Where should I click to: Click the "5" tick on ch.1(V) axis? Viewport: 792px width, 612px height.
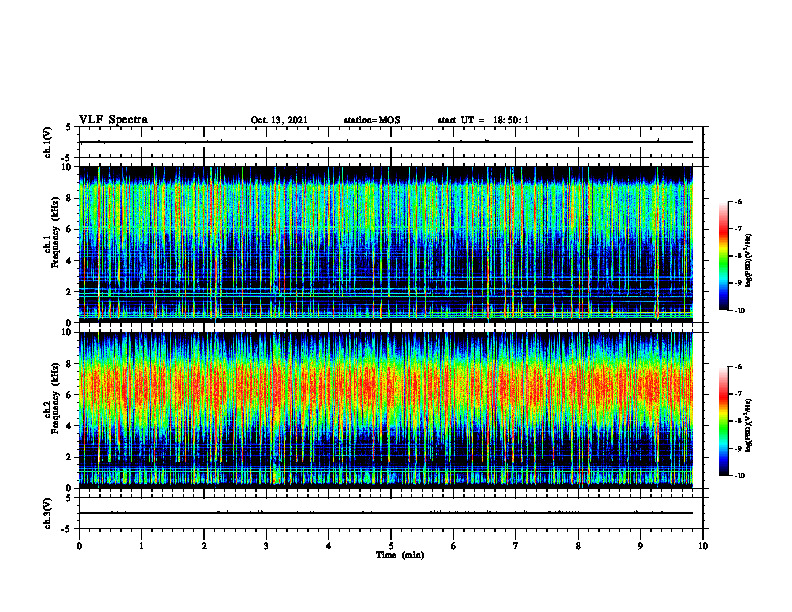point(69,127)
